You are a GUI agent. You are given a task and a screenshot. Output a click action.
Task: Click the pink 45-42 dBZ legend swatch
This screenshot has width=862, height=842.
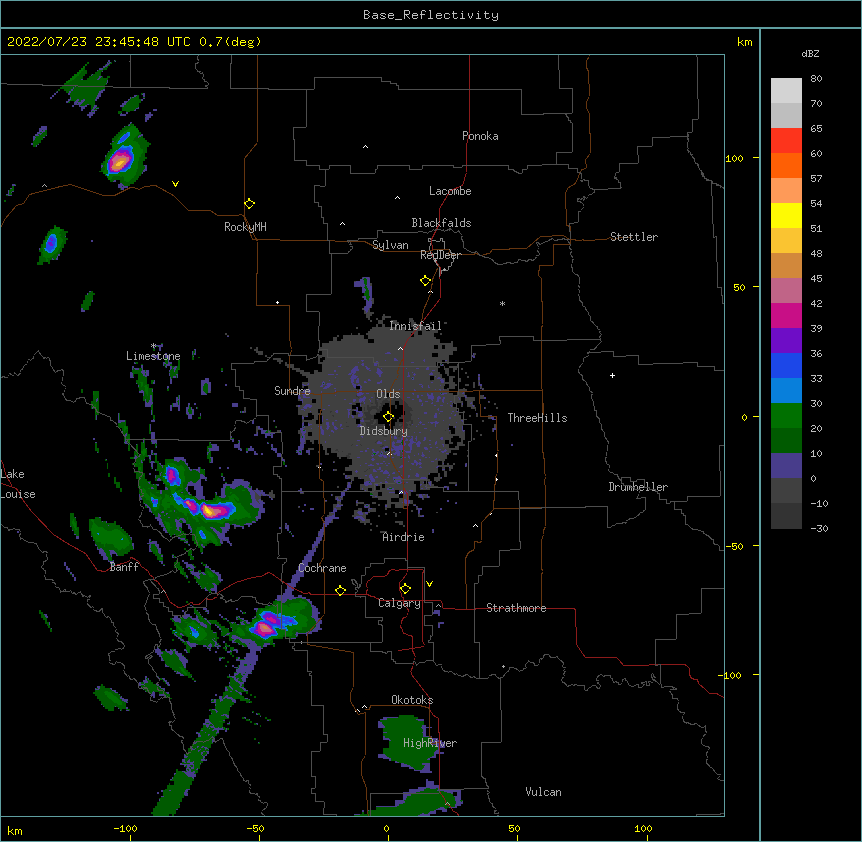786,291
